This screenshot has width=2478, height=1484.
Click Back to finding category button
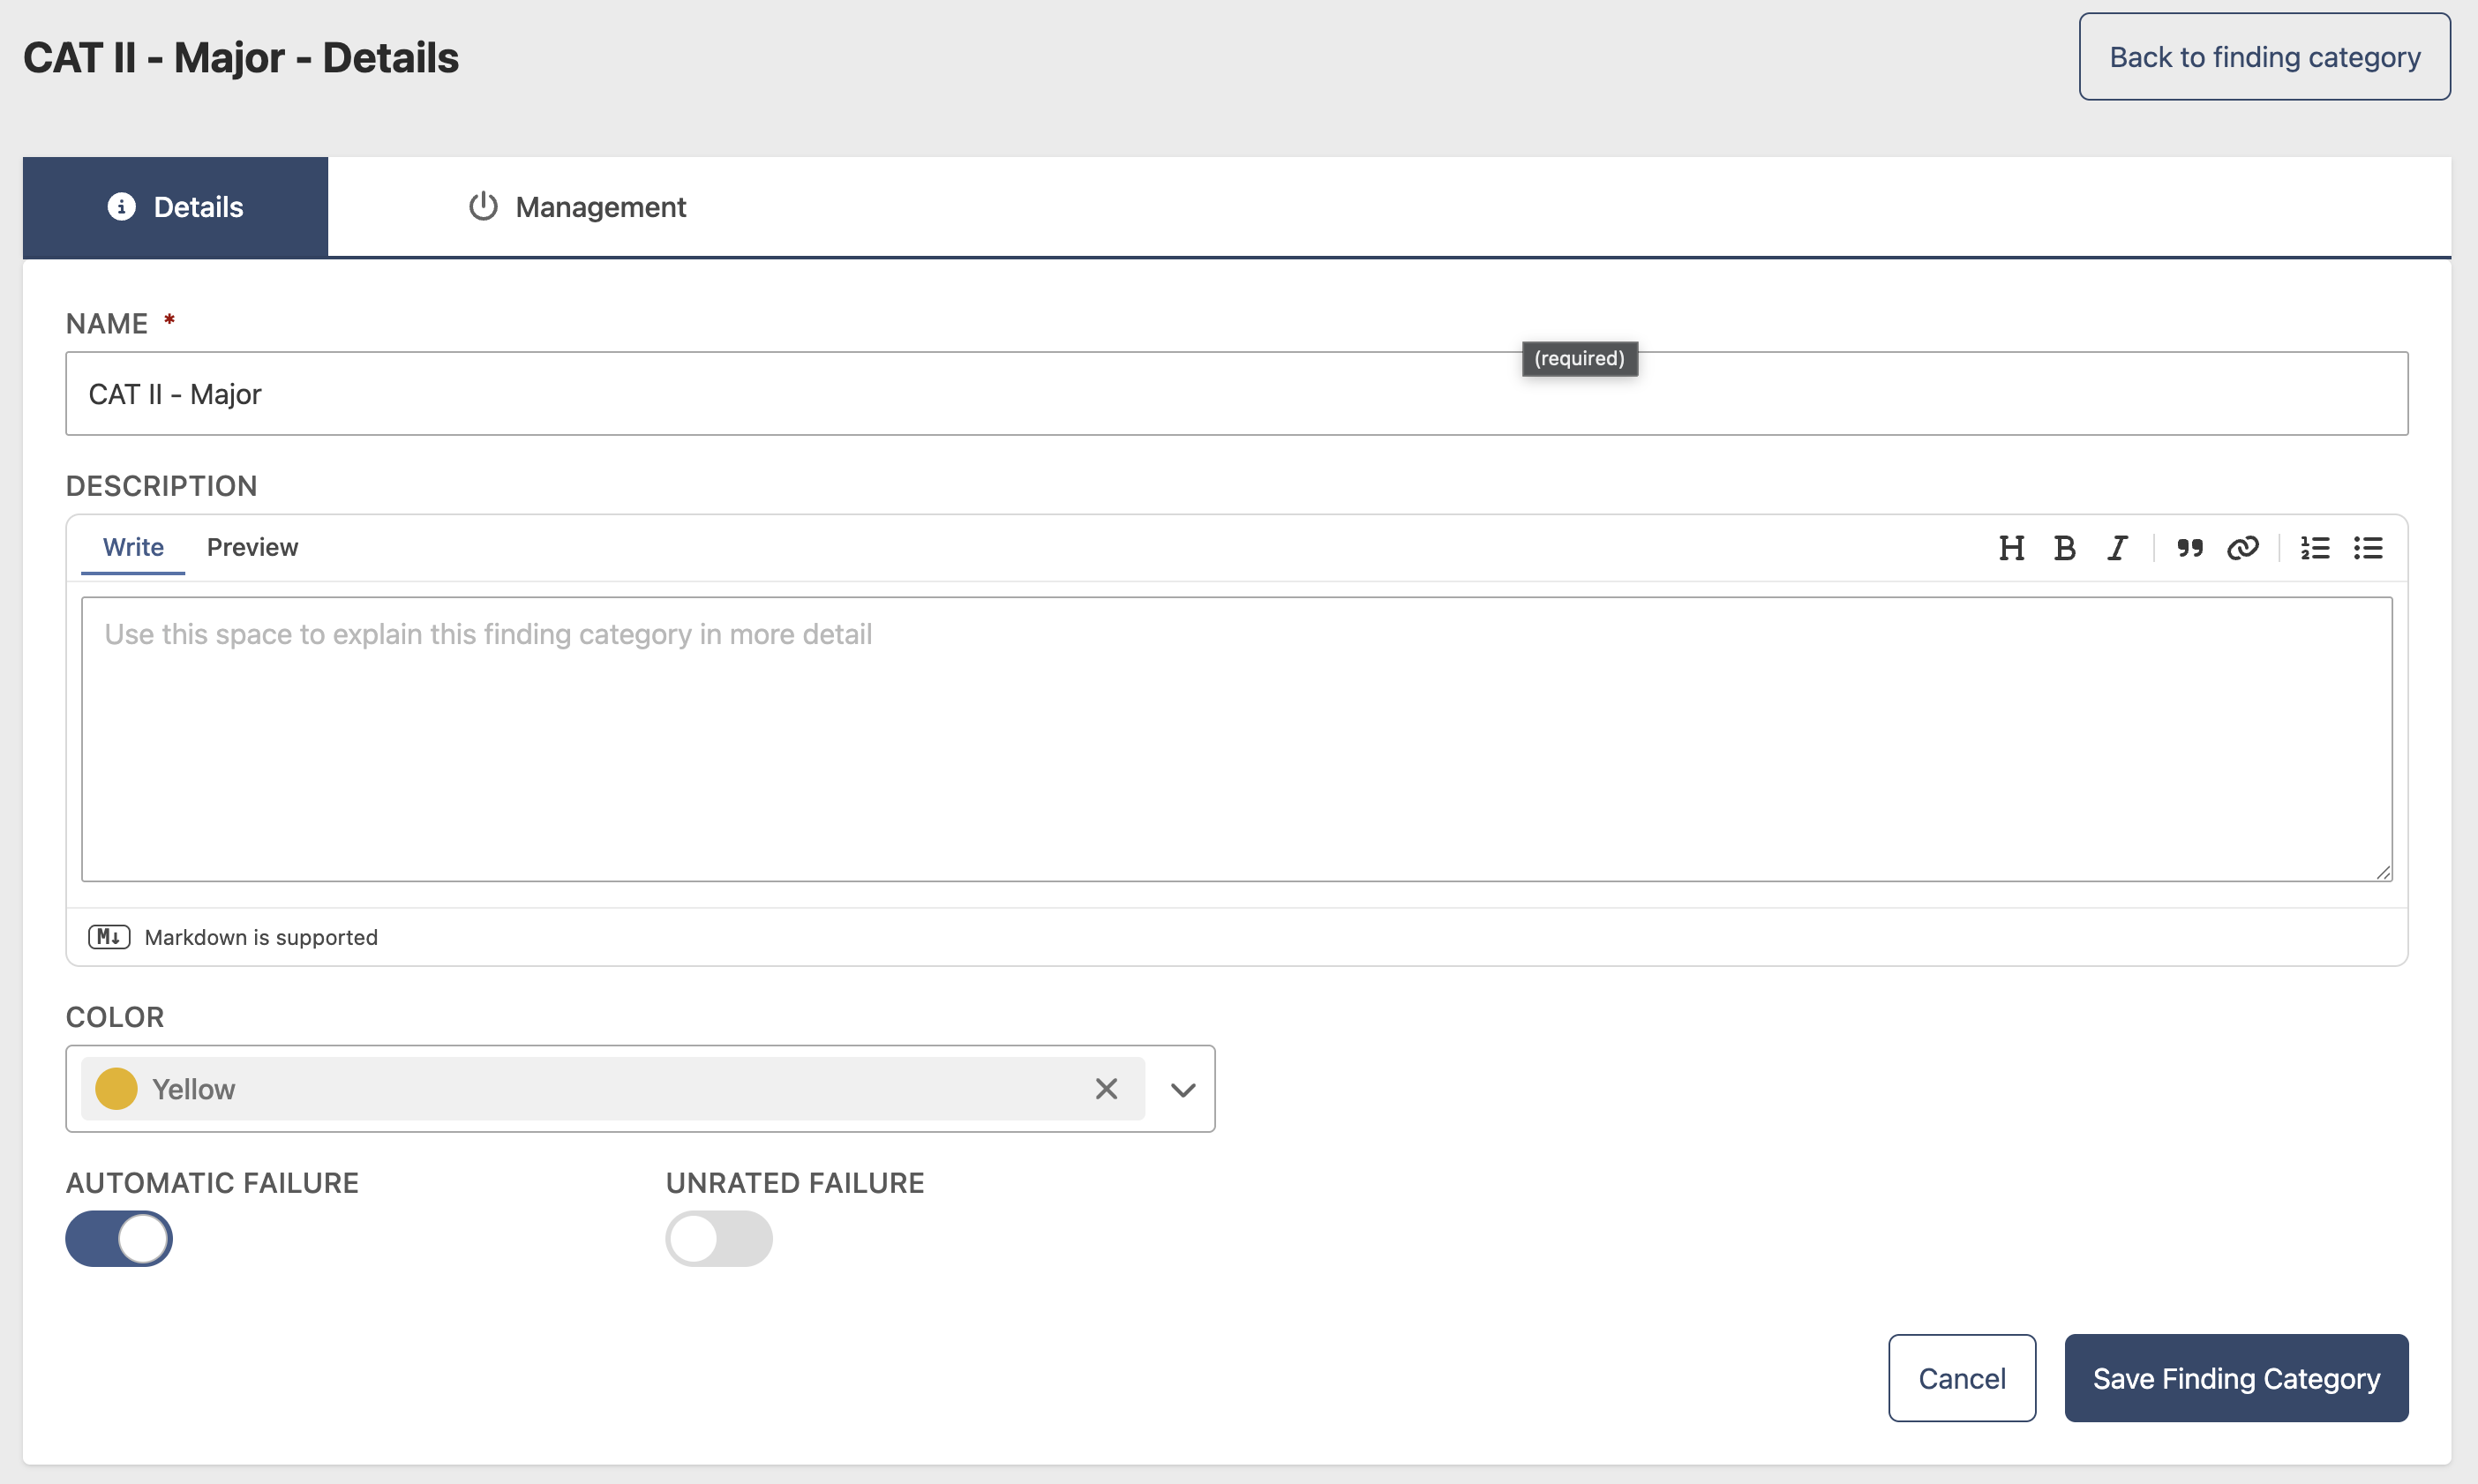point(2264,57)
